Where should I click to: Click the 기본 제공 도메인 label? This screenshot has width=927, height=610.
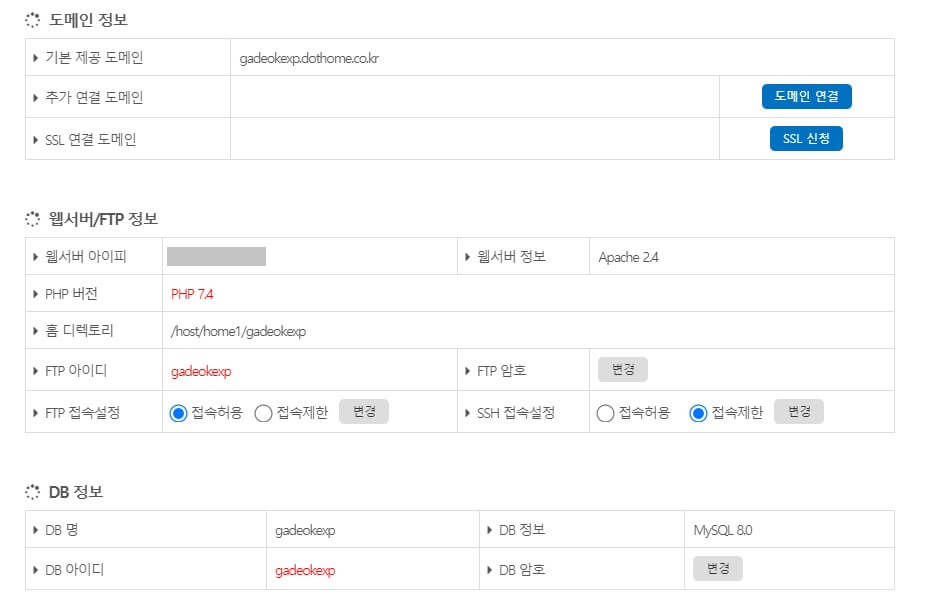click(x=94, y=58)
